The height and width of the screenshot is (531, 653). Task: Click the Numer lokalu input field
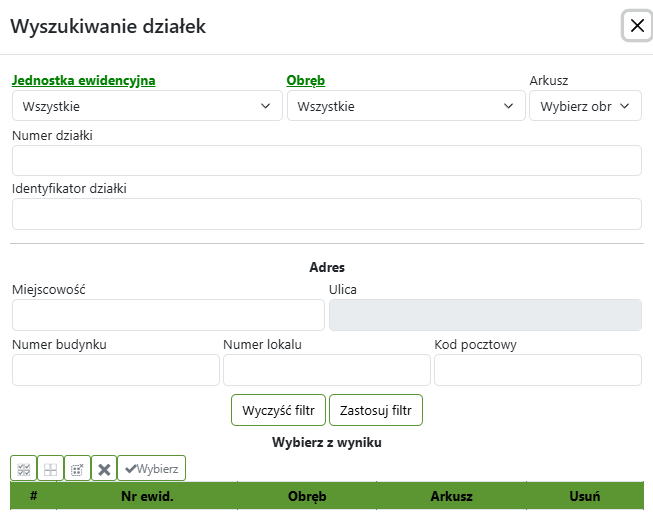click(326, 370)
